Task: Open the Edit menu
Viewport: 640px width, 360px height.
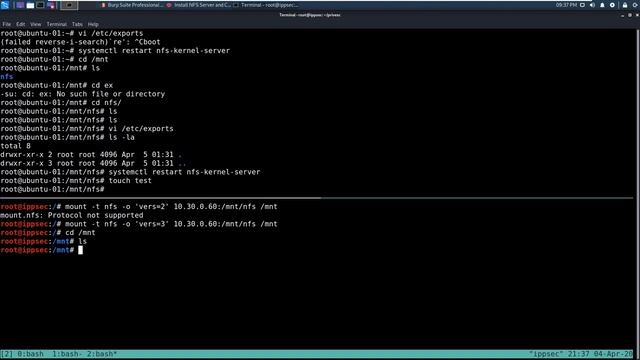Action: [x=20, y=24]
